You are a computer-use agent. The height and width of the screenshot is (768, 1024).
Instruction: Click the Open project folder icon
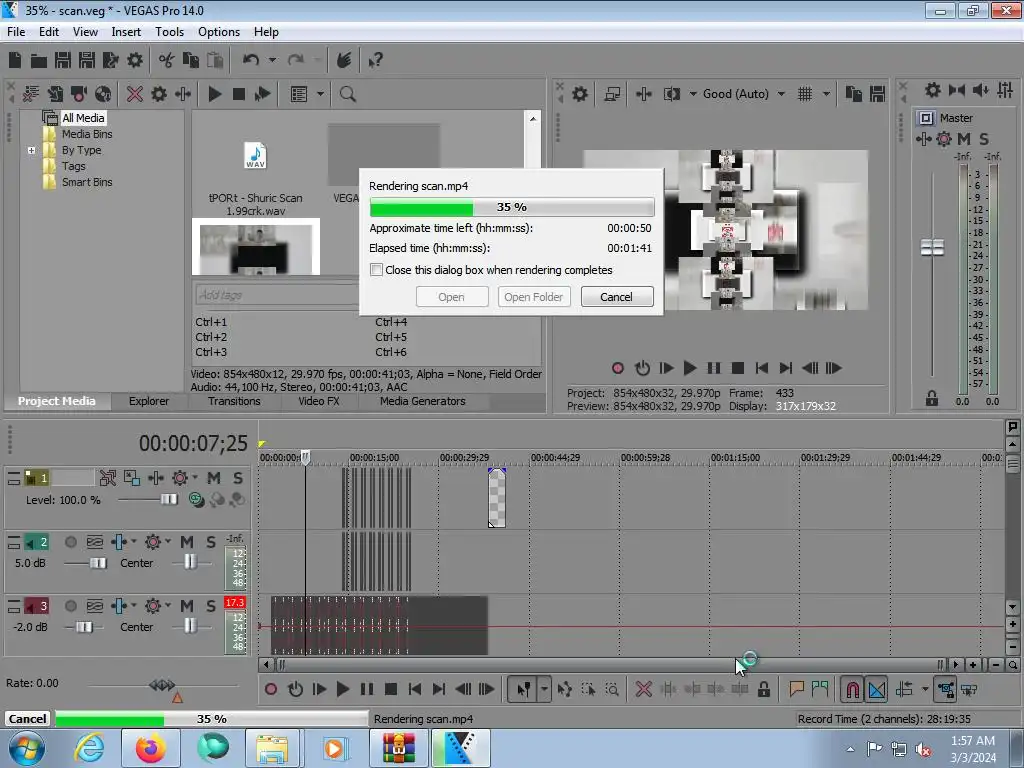[39, 61]
